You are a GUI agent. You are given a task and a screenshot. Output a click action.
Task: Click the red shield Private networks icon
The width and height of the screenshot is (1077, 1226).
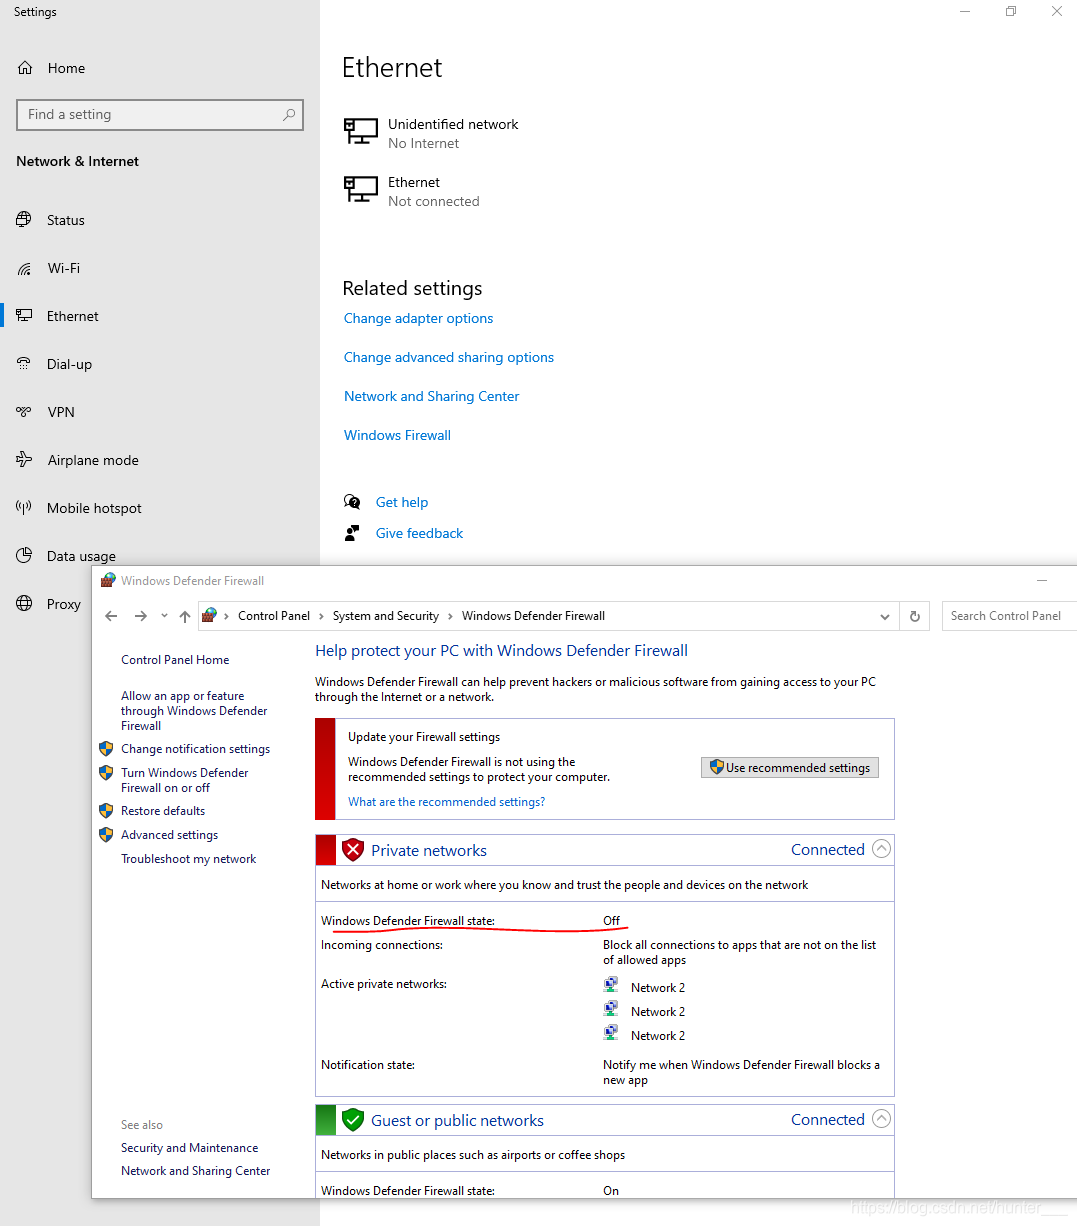click(x=353, y=850)
